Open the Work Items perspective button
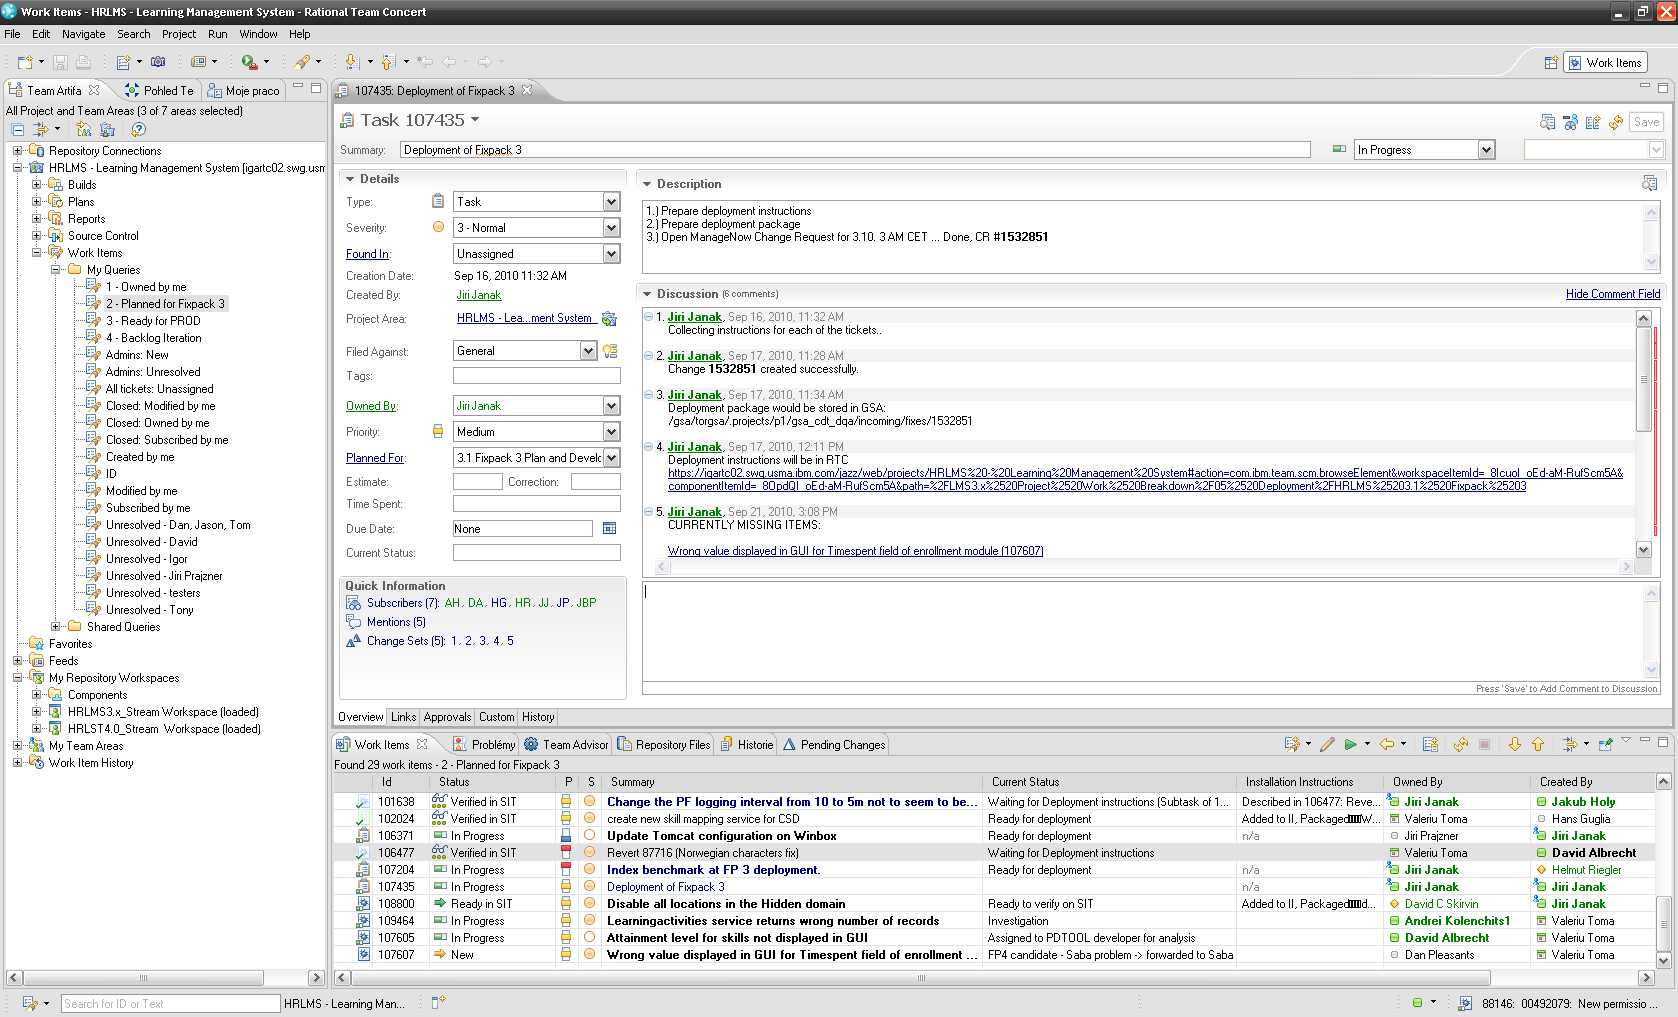This screenshot has width=1678, height=1017. pyautogui.click(x=1606, y=63)
